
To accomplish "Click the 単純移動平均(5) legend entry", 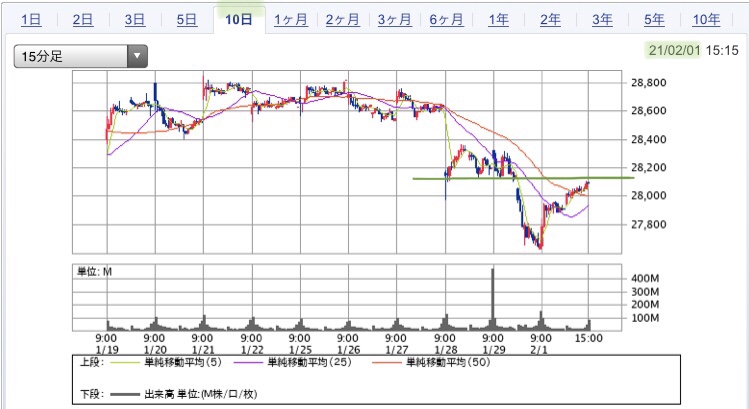I will tap(166, 362).
